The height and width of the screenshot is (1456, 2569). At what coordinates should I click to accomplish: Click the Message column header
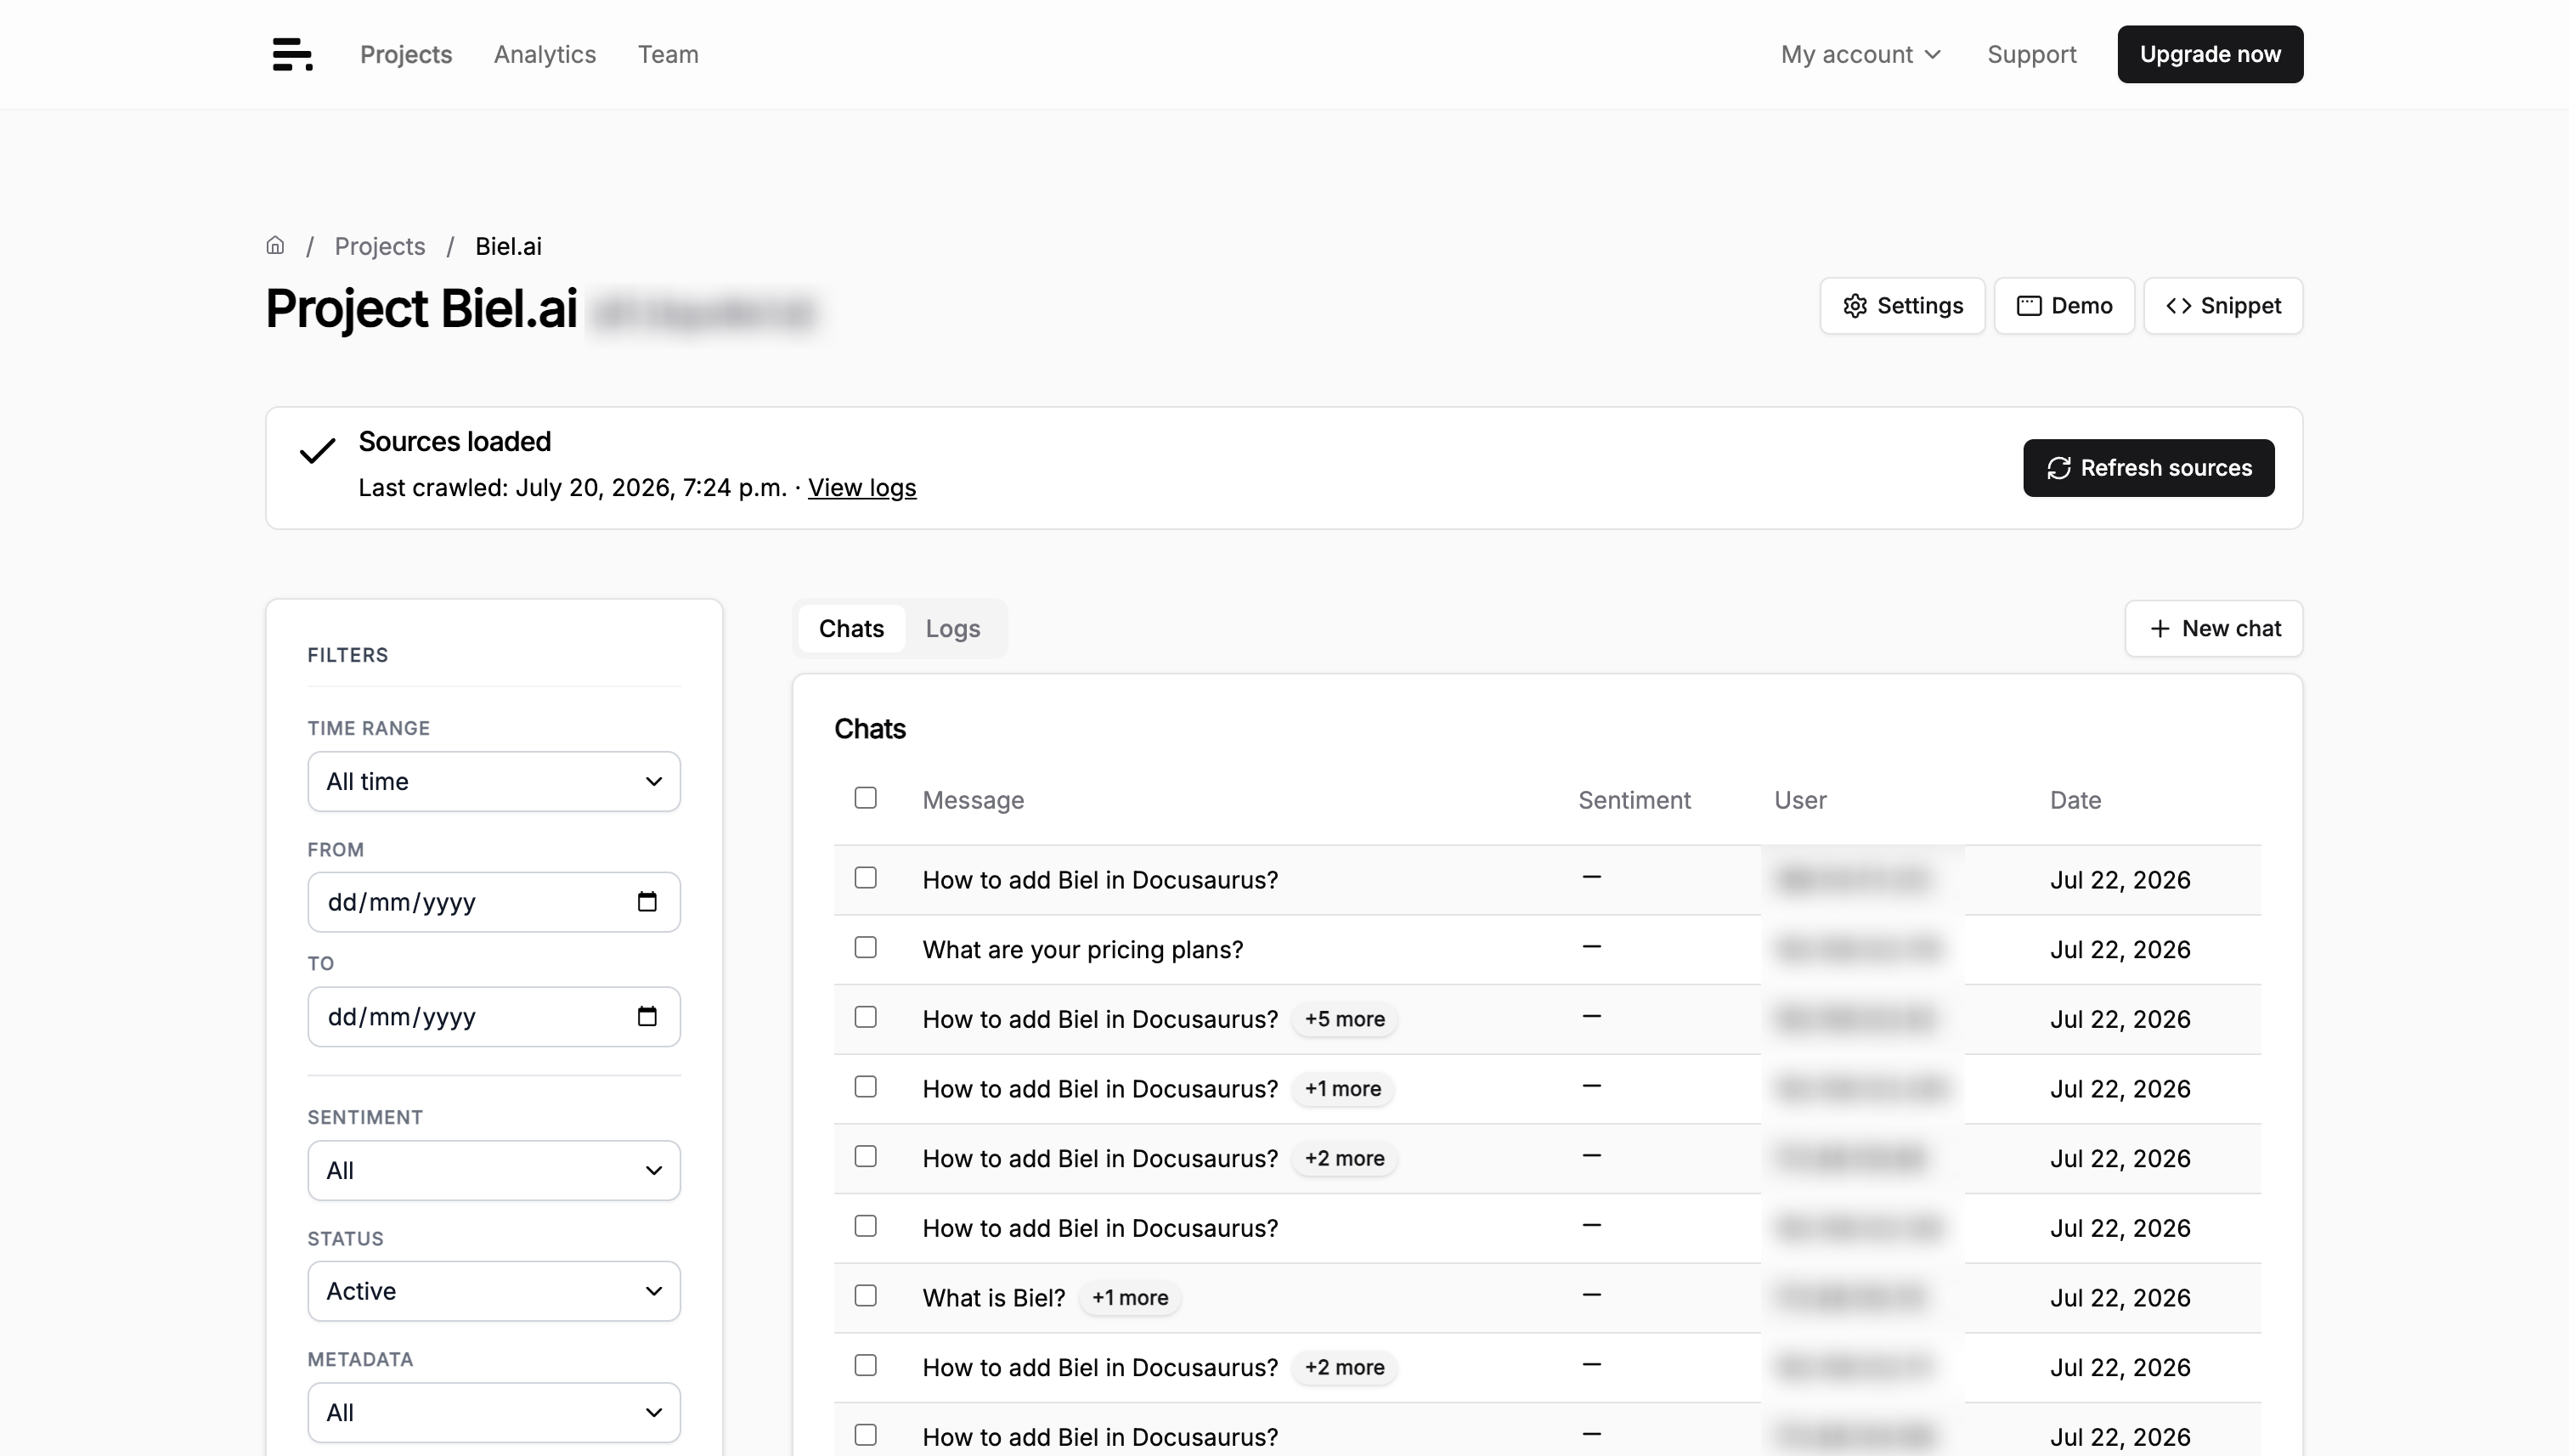[973, 800]
